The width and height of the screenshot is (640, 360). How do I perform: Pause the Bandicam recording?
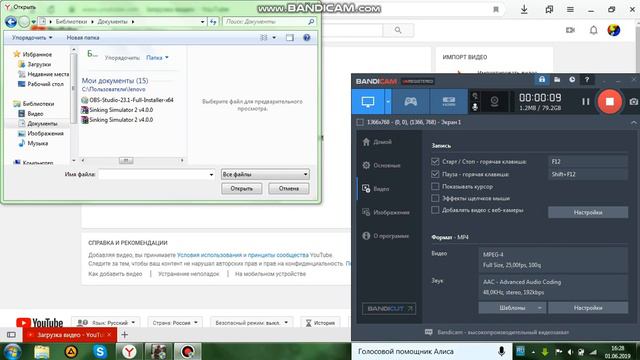pos(586,102)
